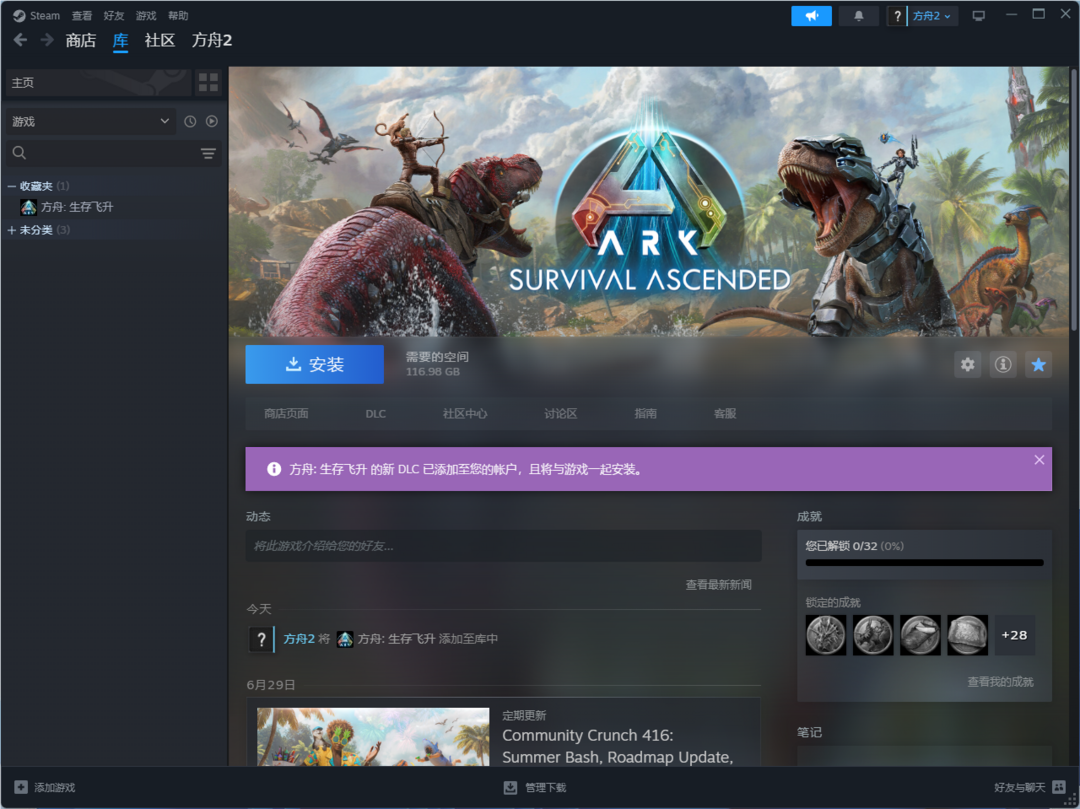Open the 商店 tab
Image resolution: width=1080 pixels, height=809 pixels.
click(80, 40)
